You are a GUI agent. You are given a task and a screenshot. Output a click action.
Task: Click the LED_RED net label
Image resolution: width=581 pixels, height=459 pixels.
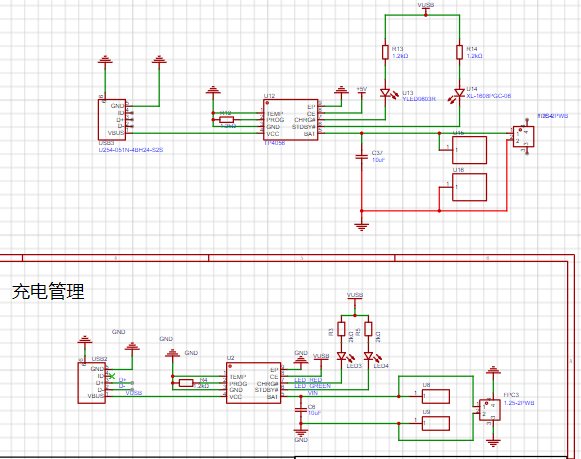pos(308,380)
